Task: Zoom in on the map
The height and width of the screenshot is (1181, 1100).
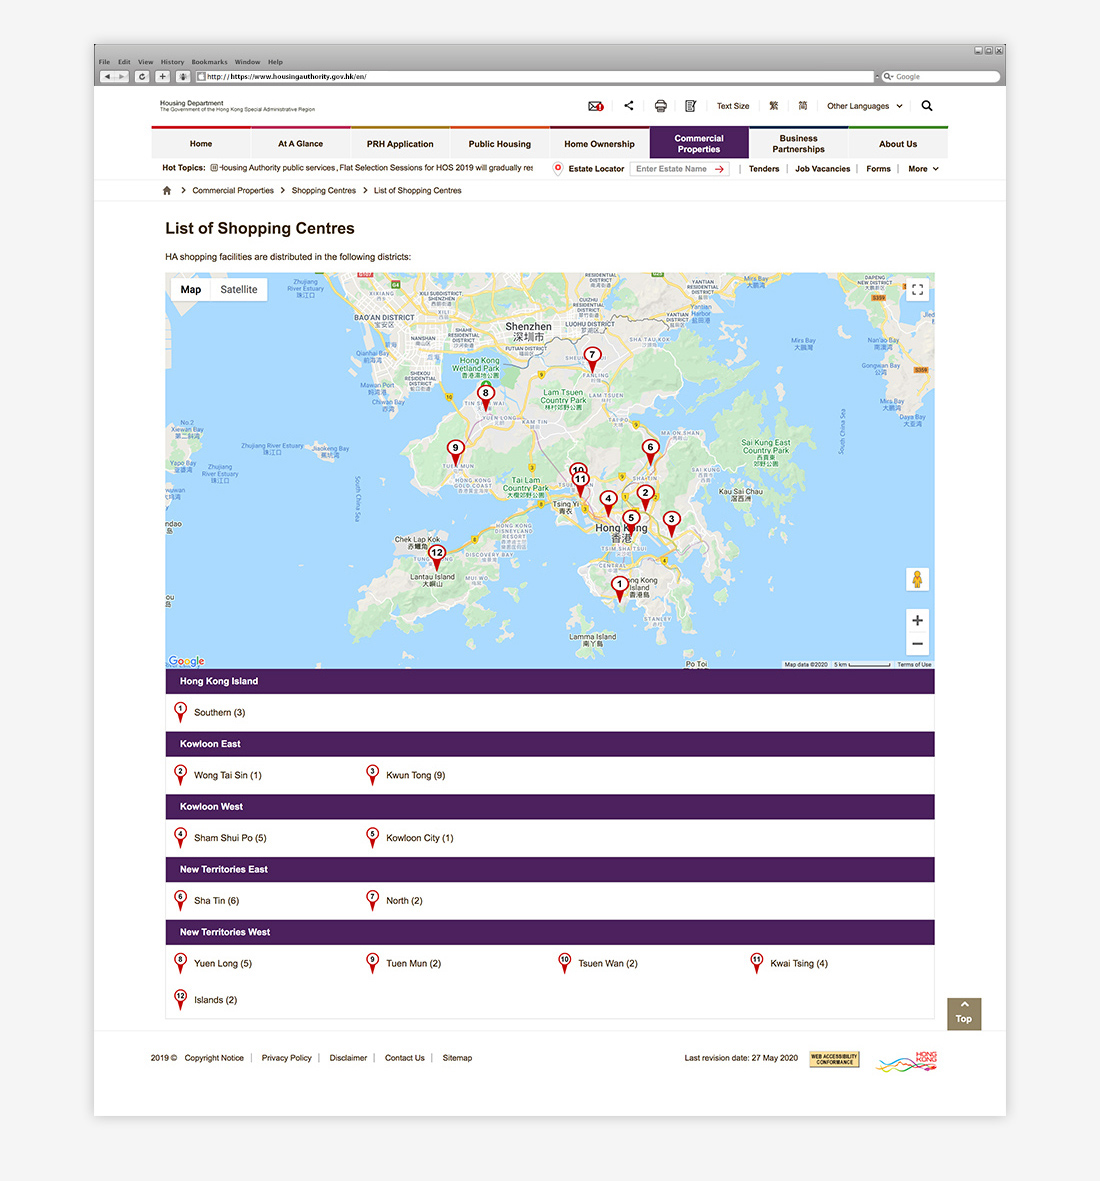Action: coord(917,620)
